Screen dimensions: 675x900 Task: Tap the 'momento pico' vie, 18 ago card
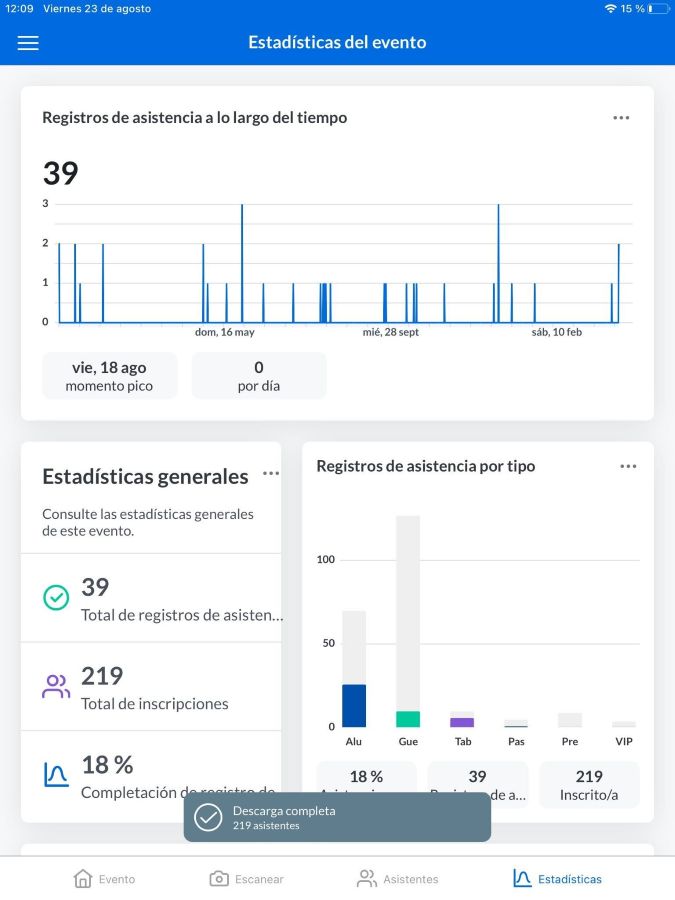click(x=110, y=376)
